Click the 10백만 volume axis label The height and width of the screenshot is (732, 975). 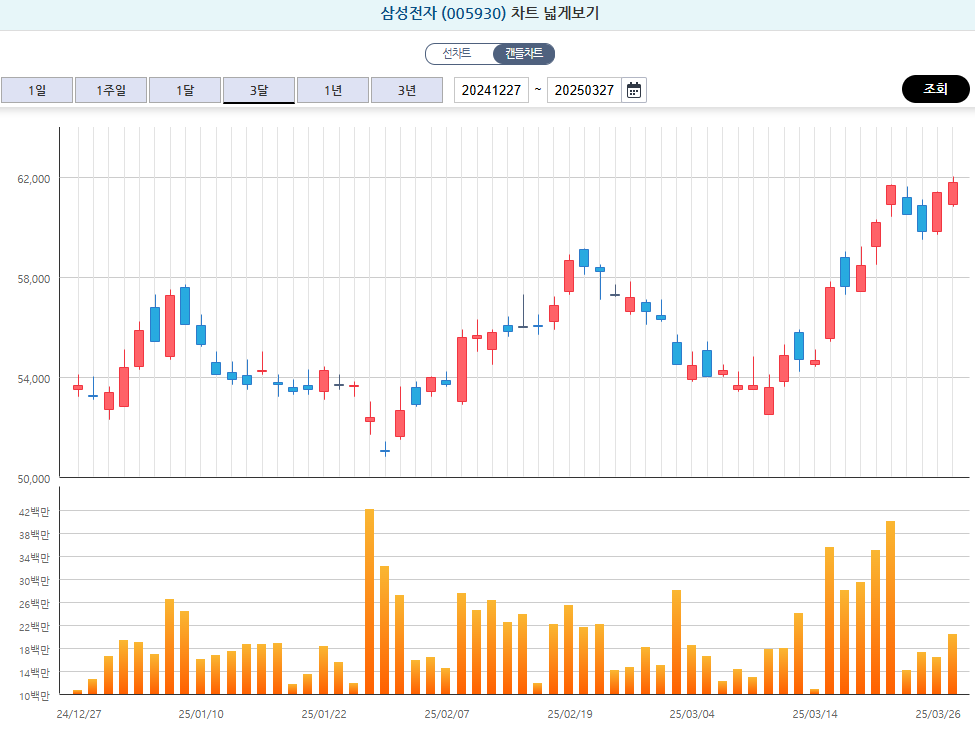pos(34,696)
